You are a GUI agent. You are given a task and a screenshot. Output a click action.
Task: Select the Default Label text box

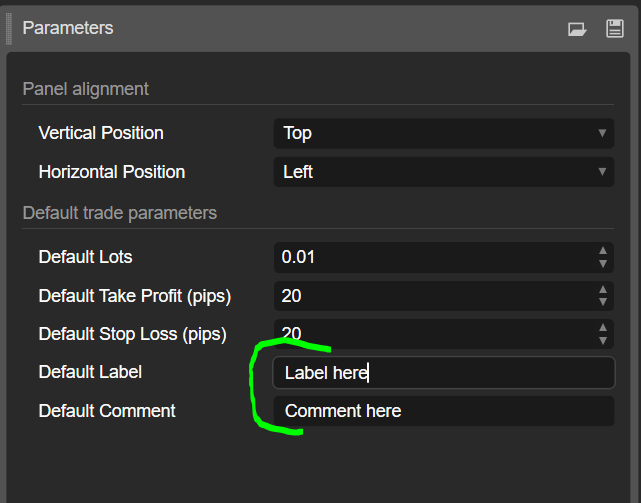(444, 373)
